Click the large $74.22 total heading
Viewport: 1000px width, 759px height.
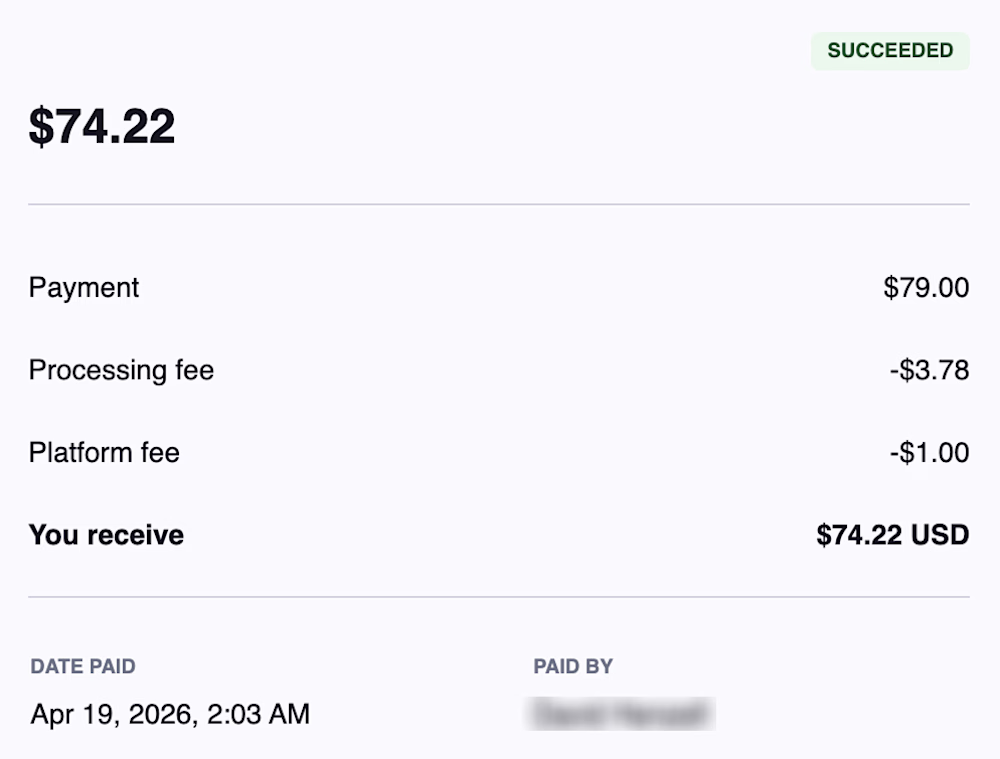[102, 127]
